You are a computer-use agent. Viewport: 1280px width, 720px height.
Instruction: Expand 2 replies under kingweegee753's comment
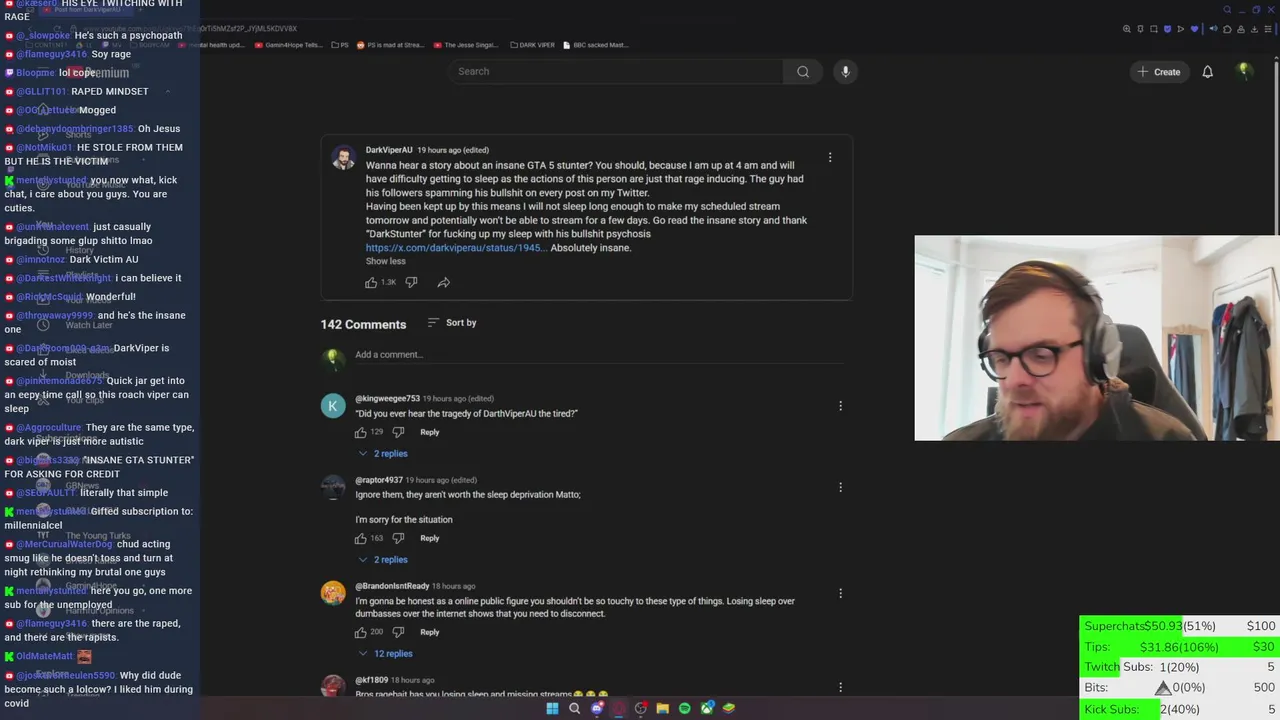point(383,454)
